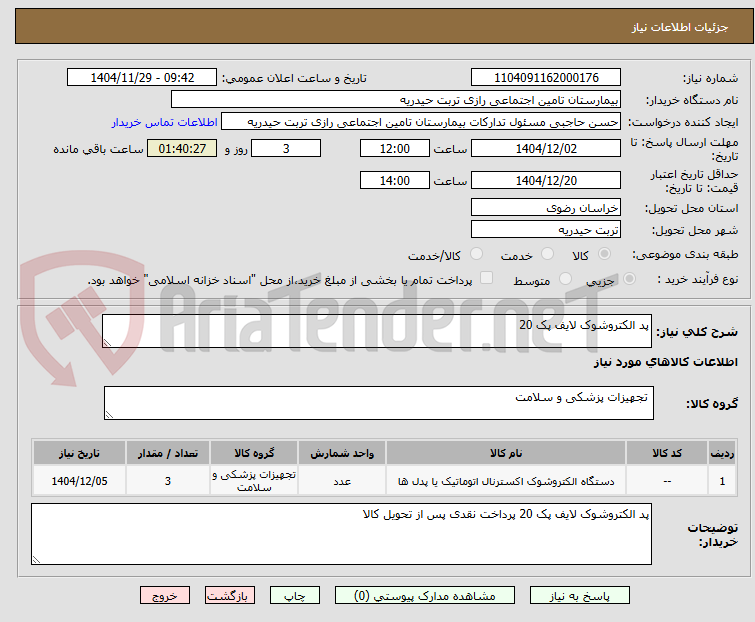Click the ردیف column header
Viewport: 755px width, 622px height.
click(x=722, y=453)
